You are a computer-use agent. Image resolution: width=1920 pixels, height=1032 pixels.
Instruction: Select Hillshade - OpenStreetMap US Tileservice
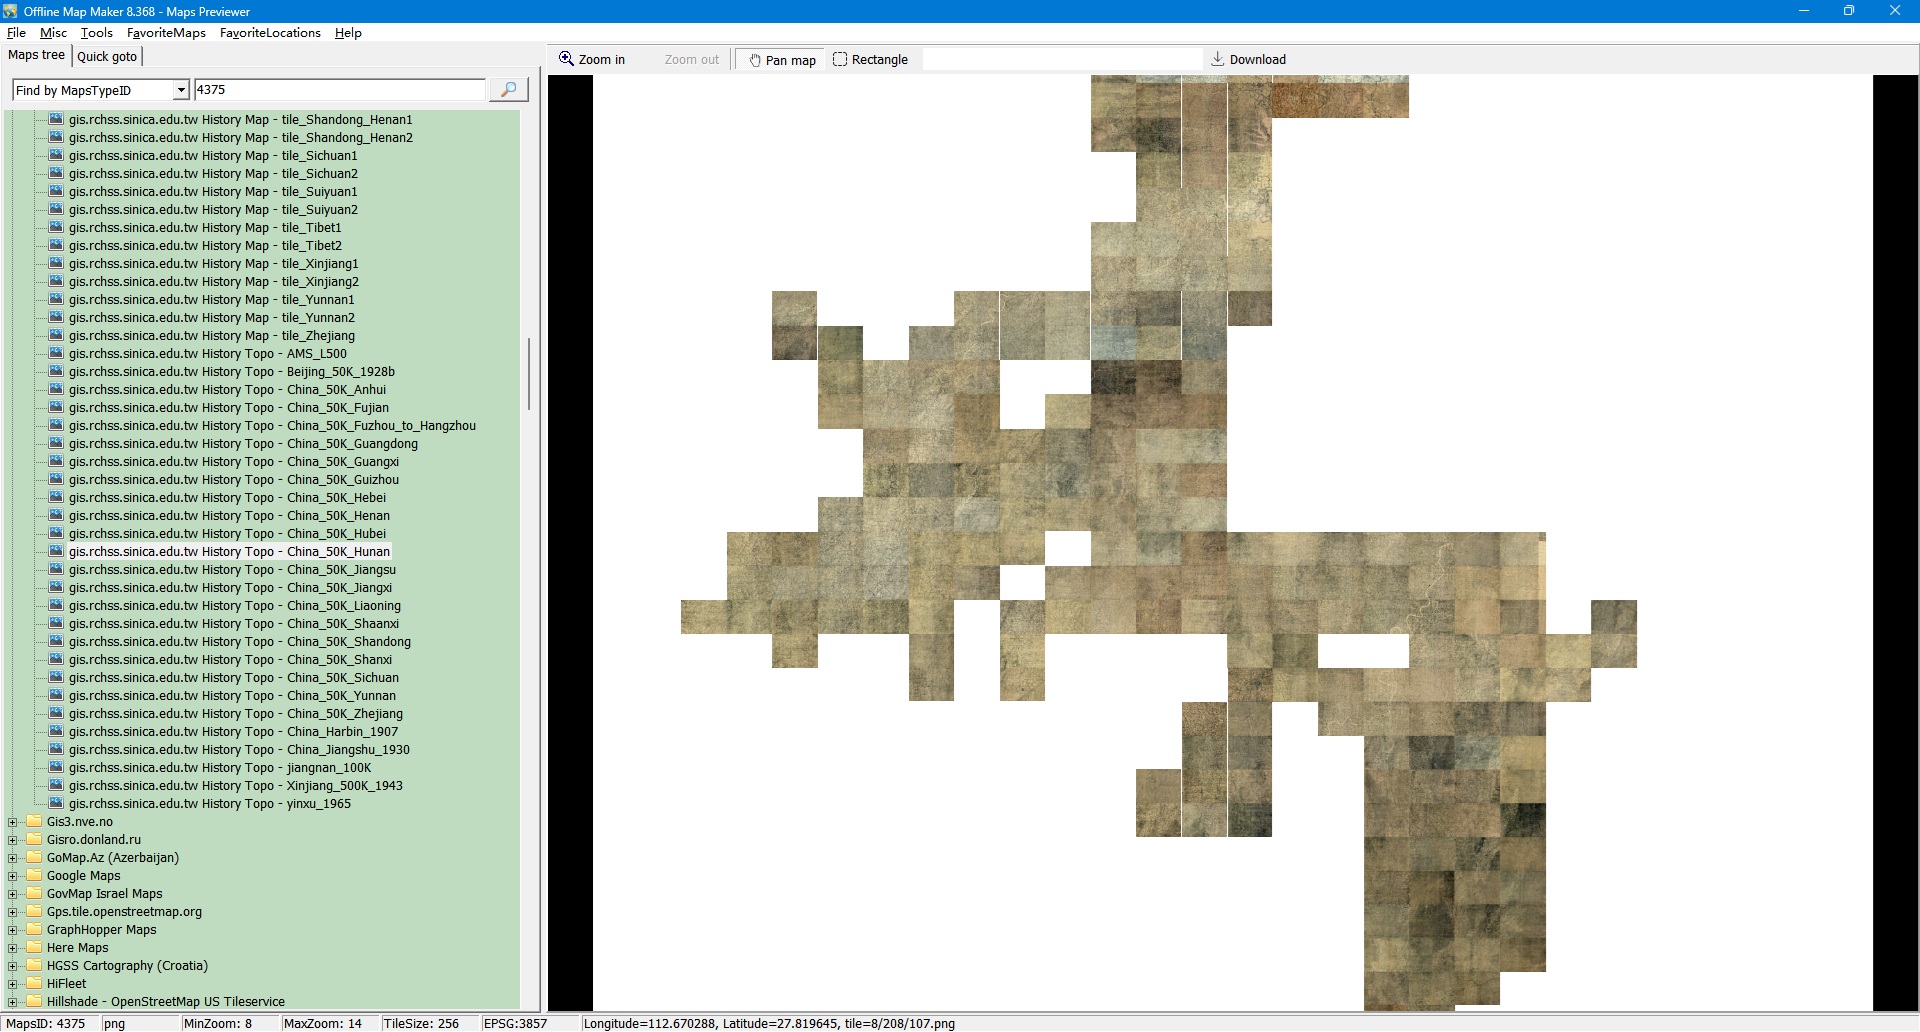166,1002
